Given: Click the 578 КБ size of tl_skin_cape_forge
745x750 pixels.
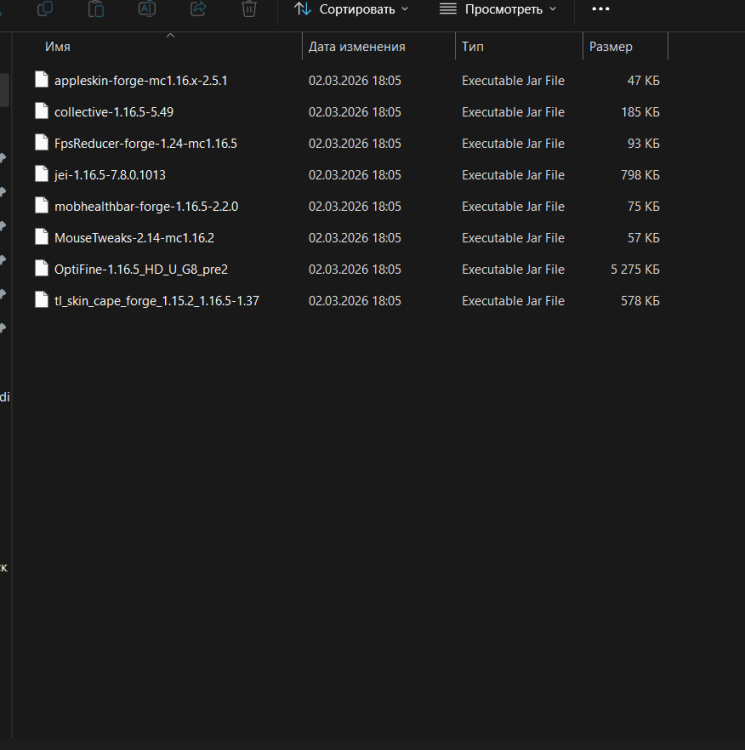Looking at the screenshot, I should pyautogui.click(x=640, y=301).
